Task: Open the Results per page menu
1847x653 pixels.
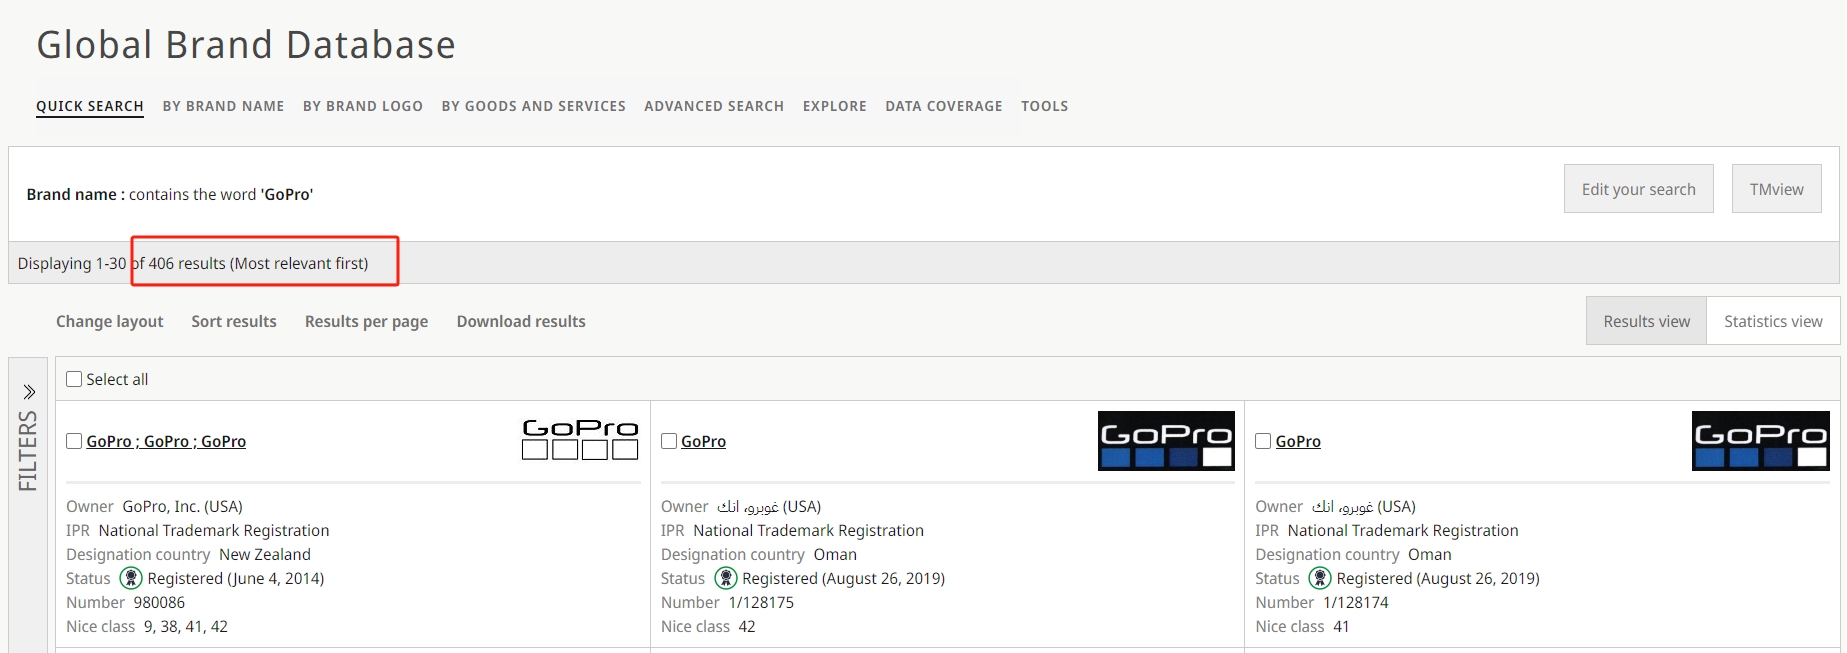Action: [x=366, y=321]
